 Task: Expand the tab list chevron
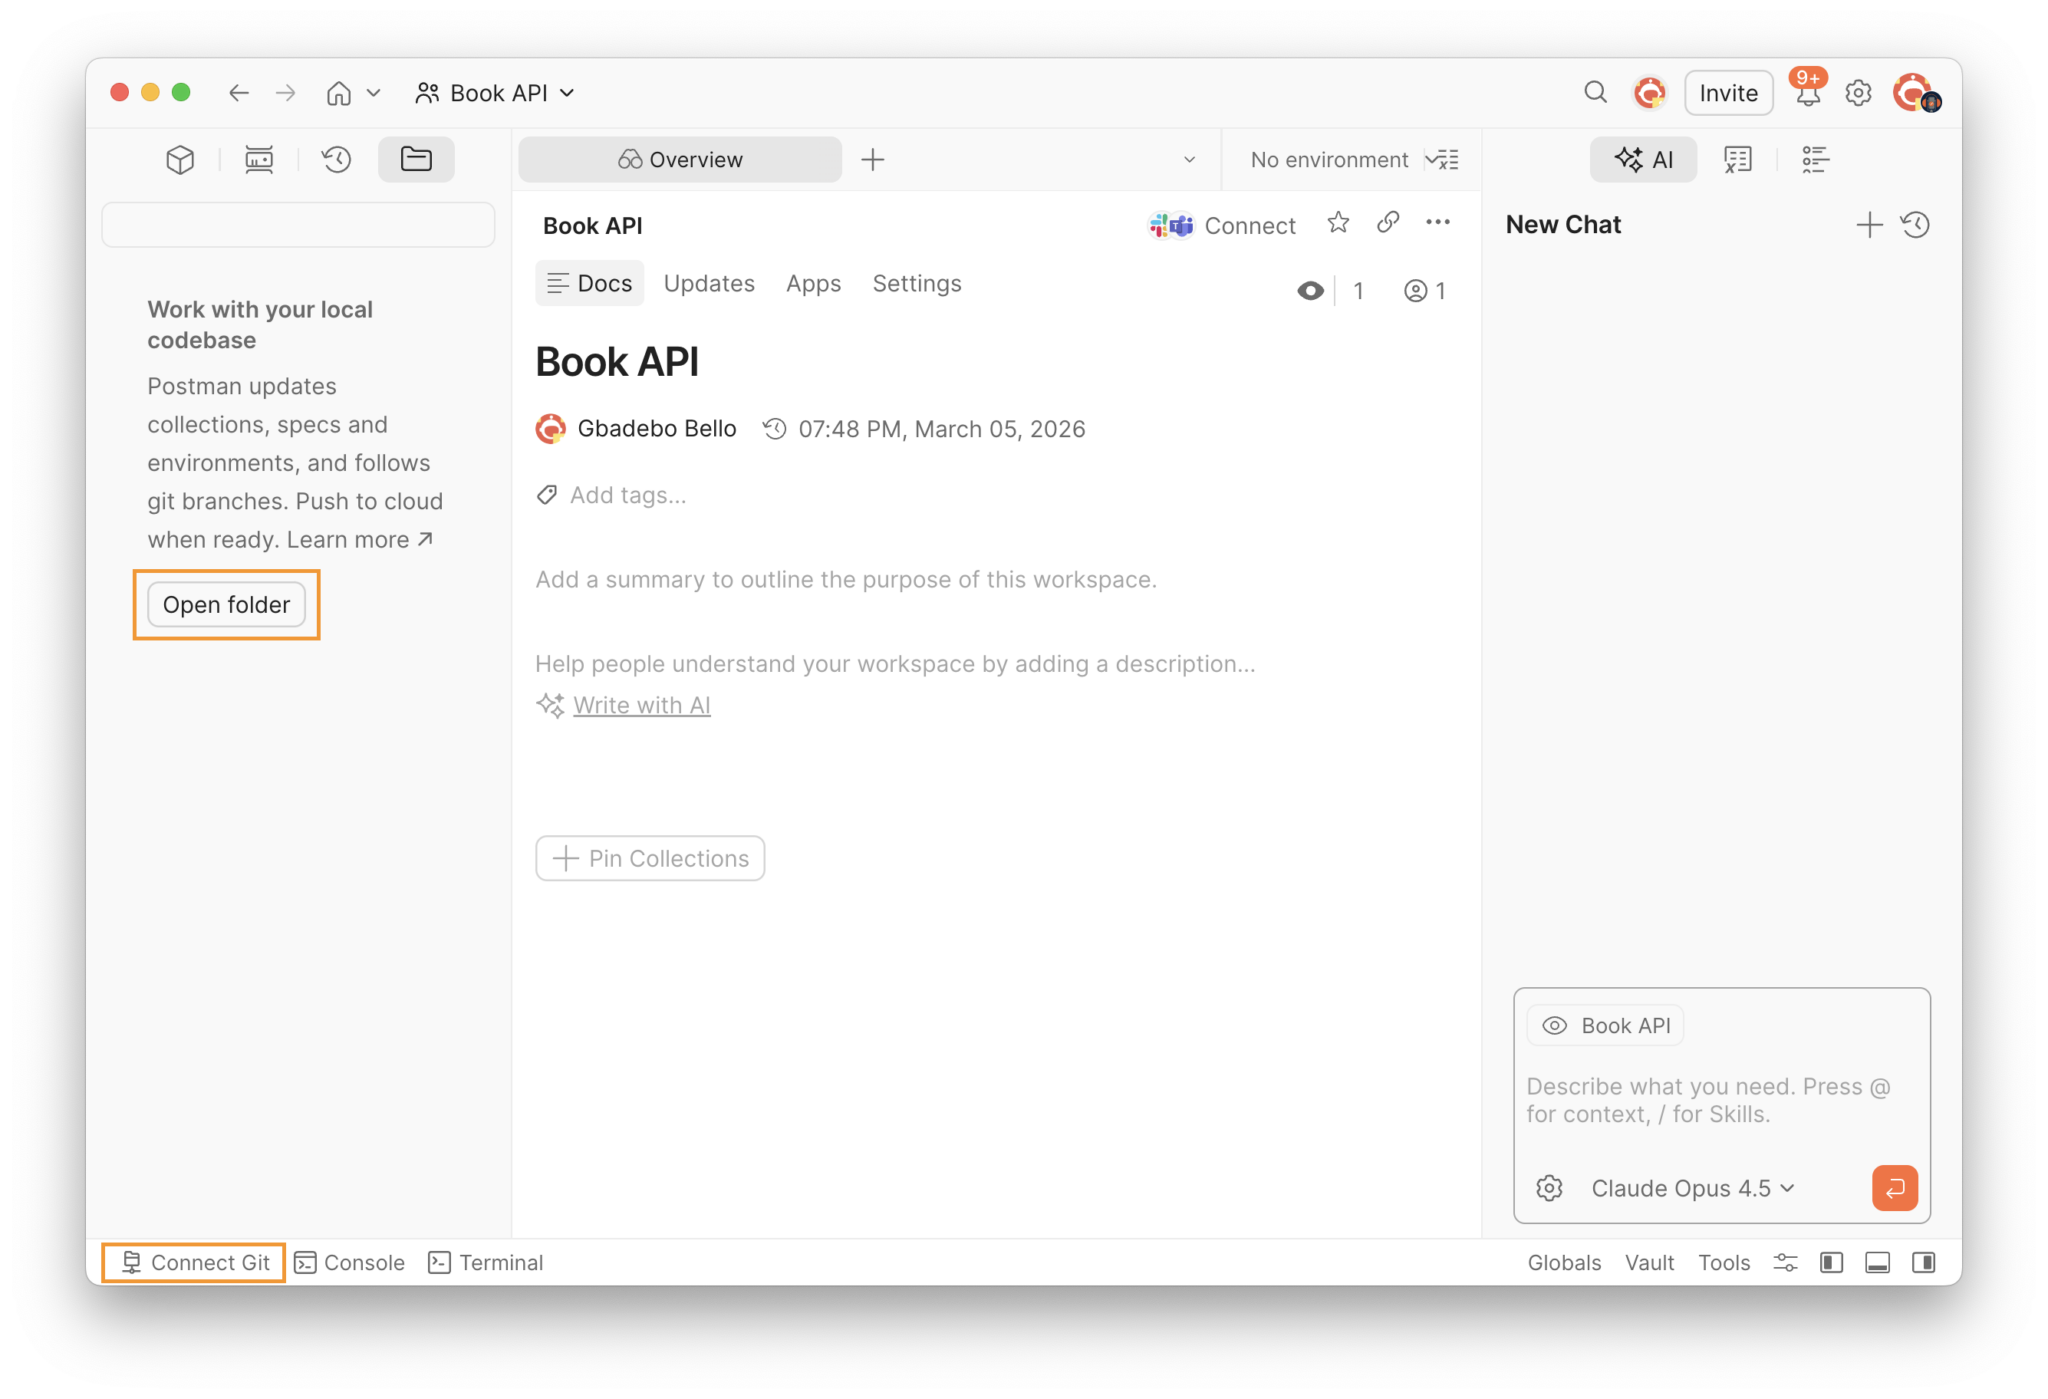pyautogui.click(x=1189, y=160)
